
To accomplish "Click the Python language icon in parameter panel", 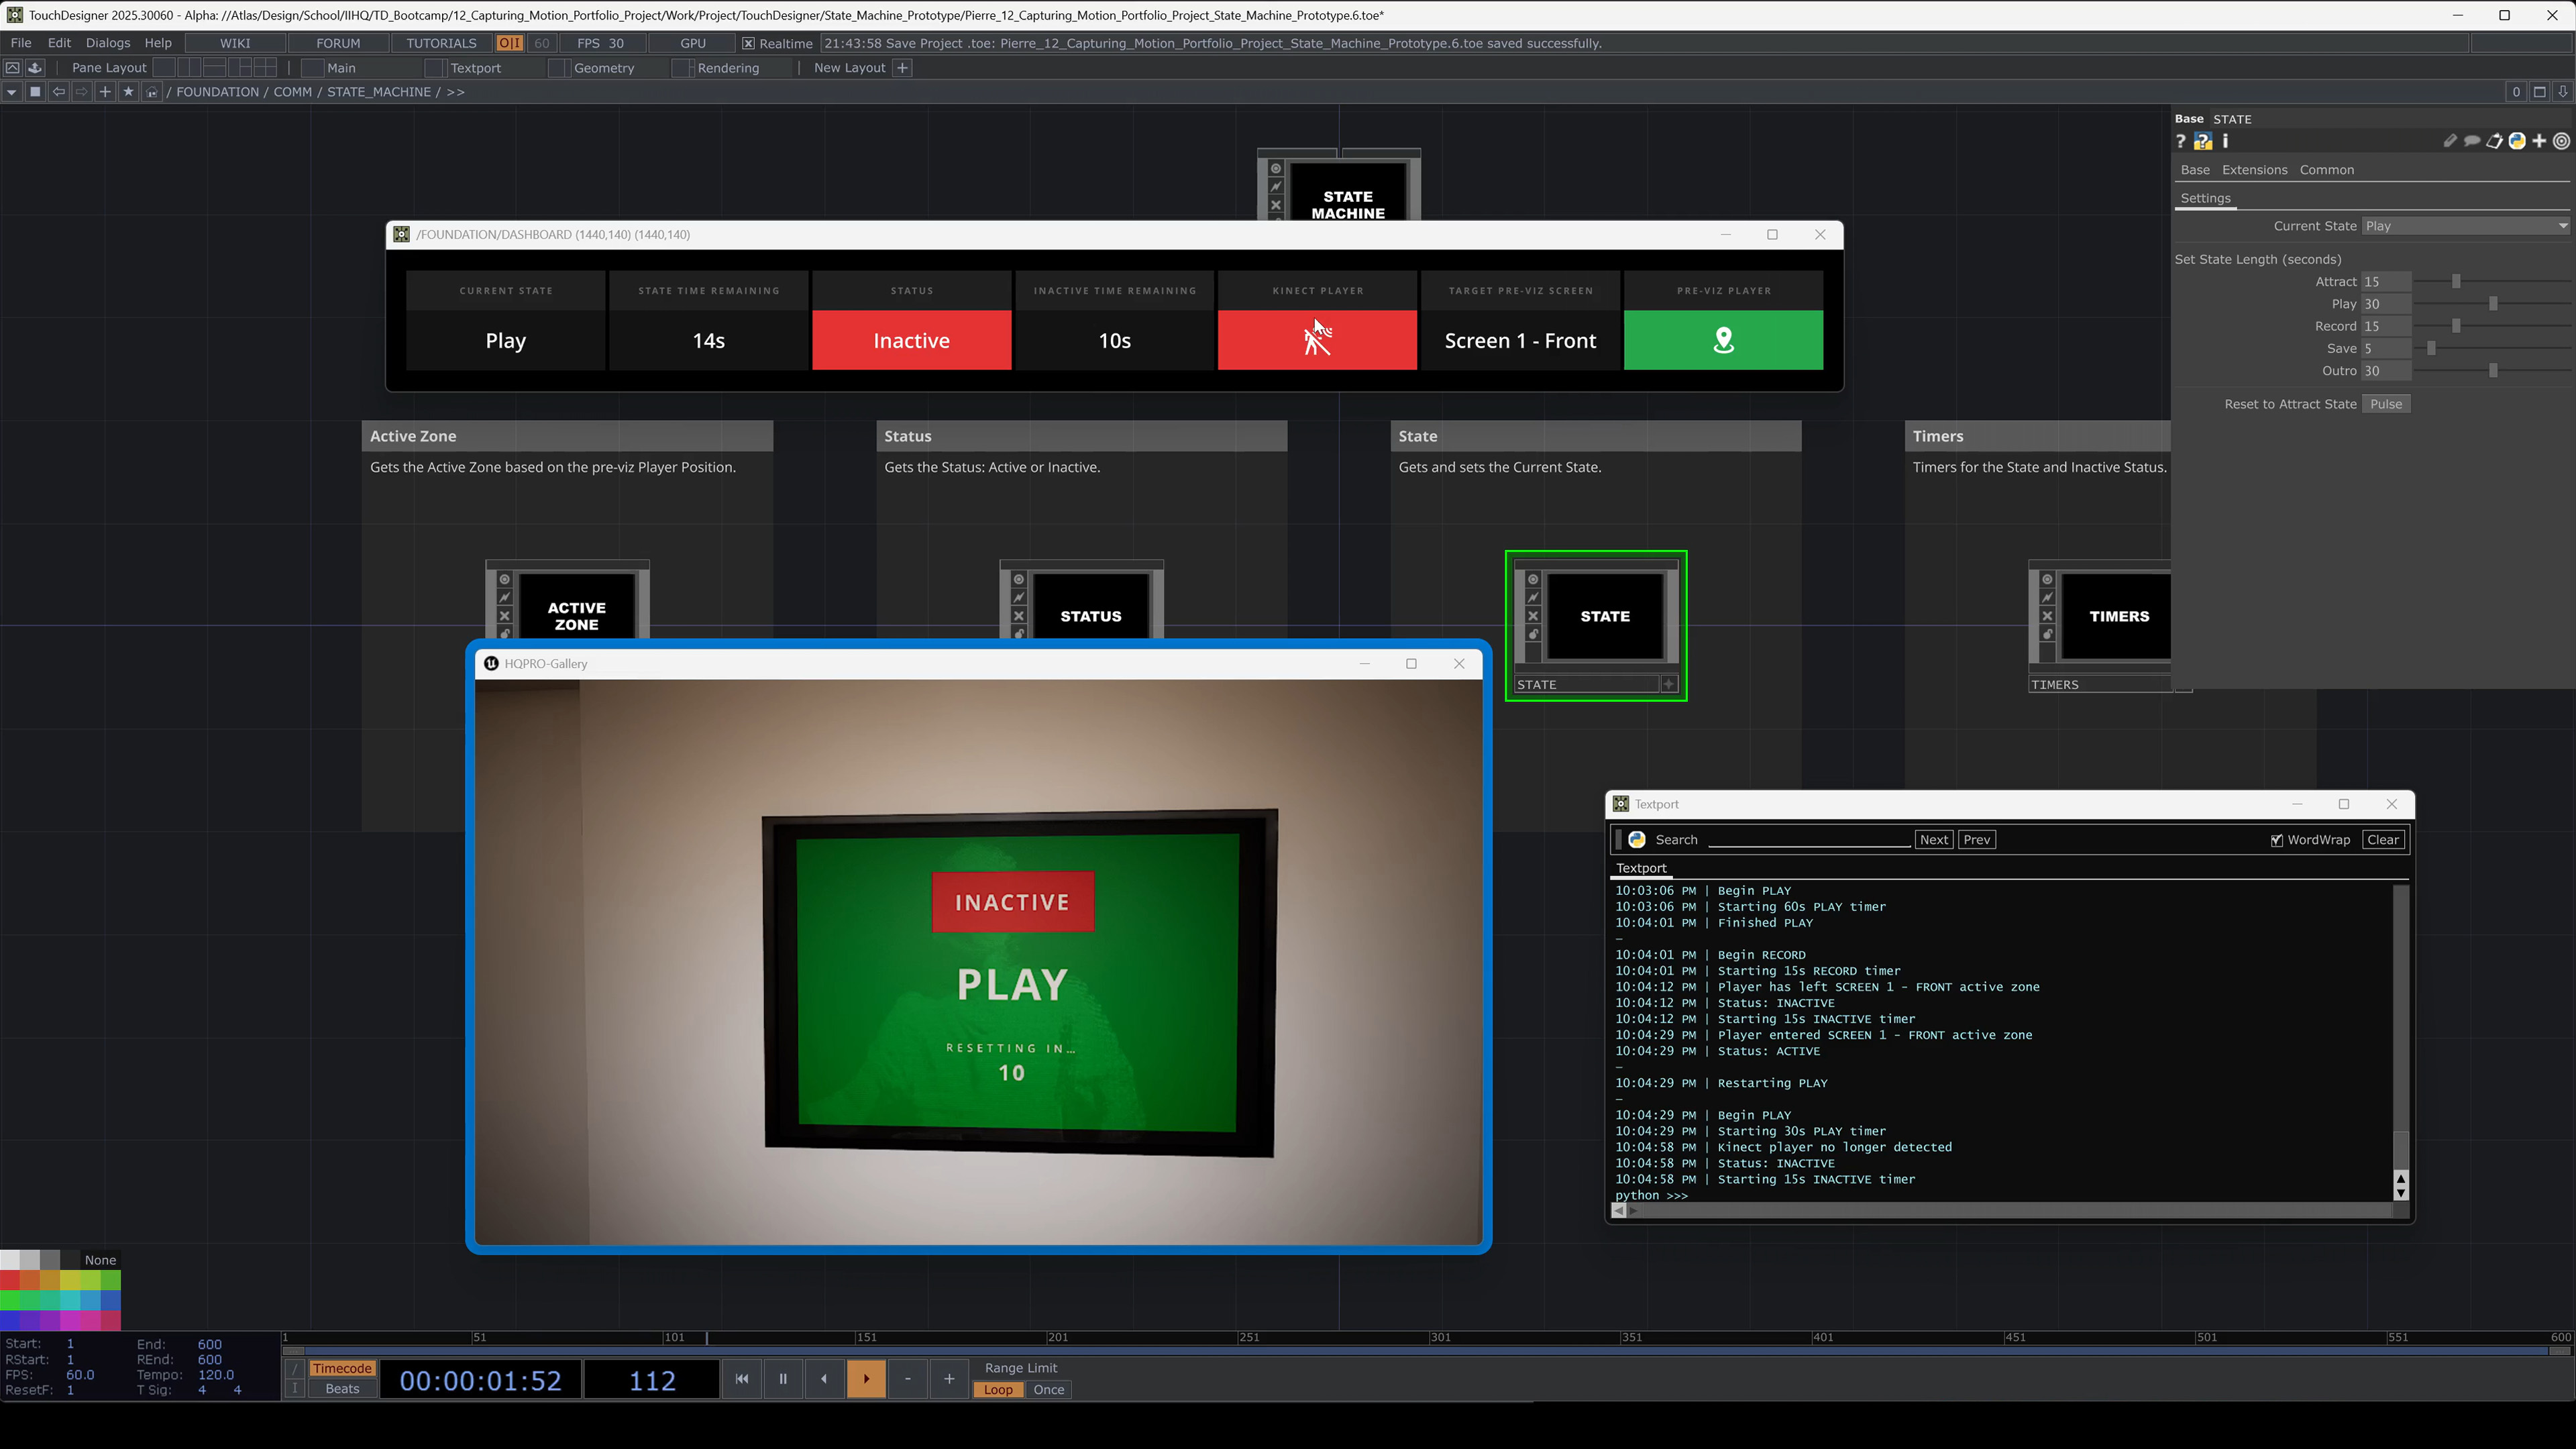I will [2517, 141].
